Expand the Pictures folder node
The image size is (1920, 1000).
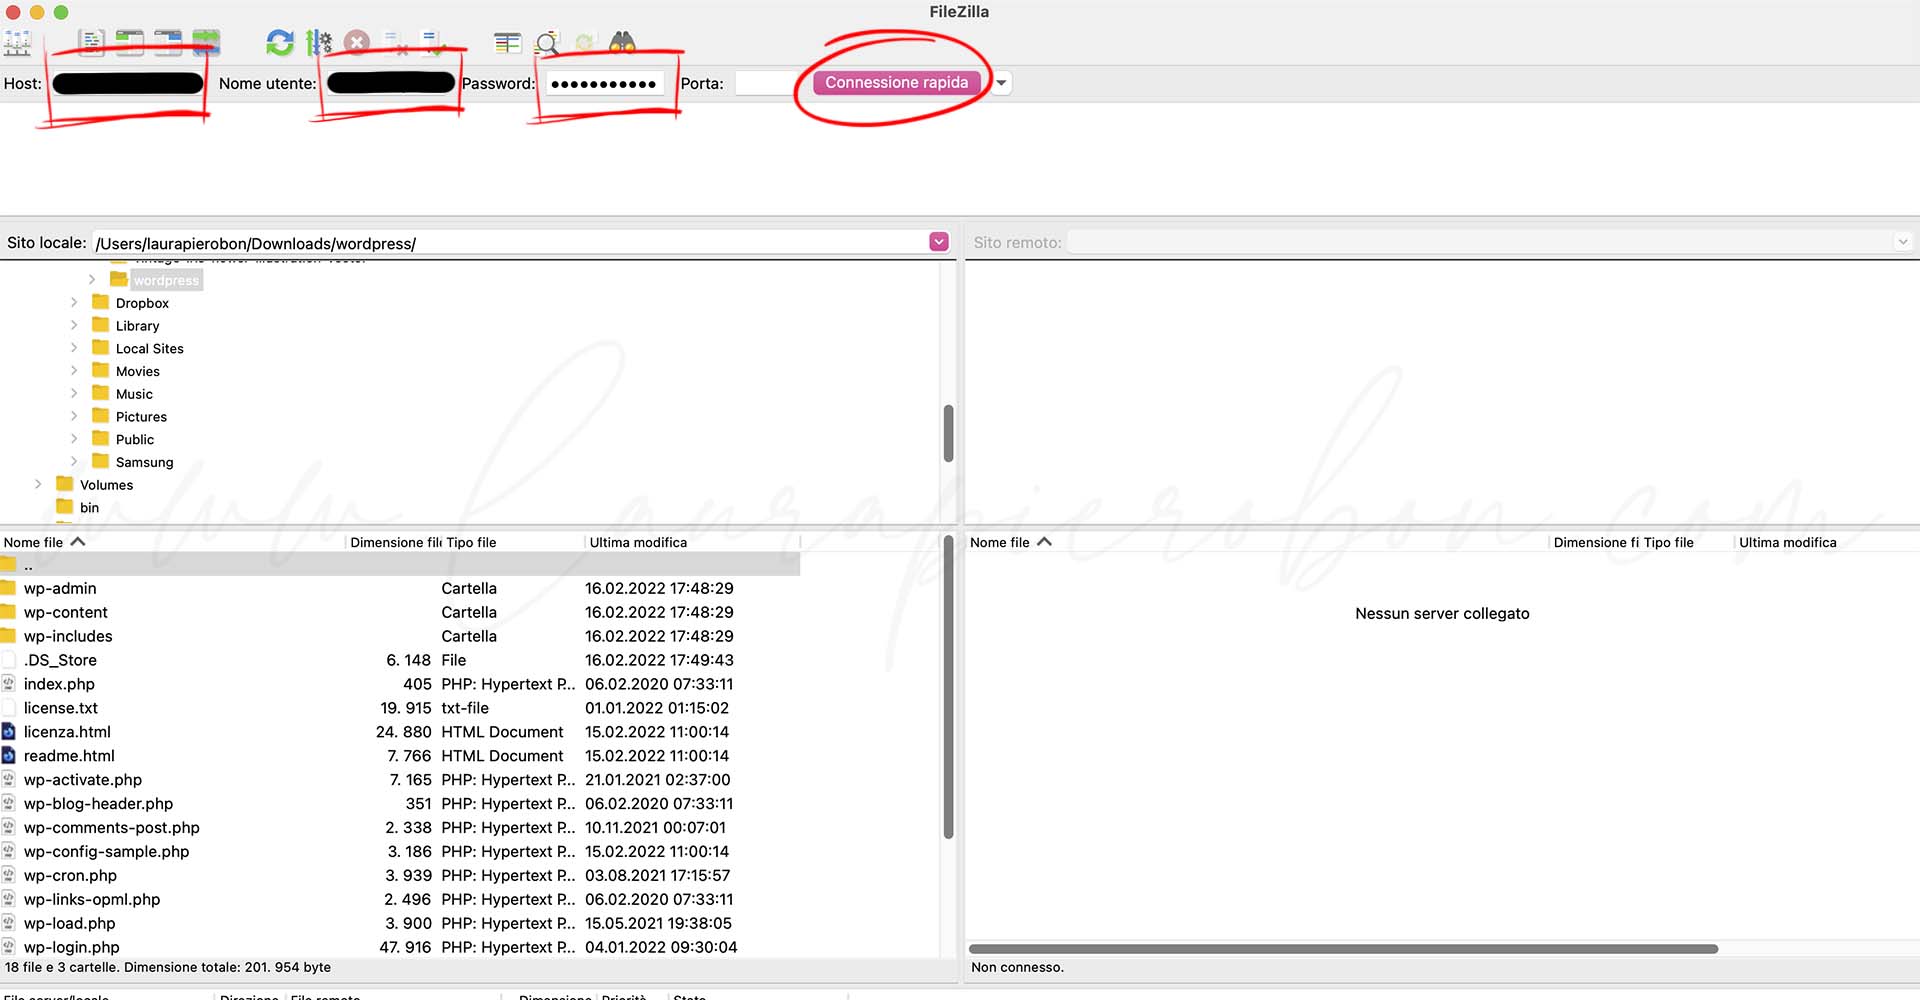pos(74,416)
